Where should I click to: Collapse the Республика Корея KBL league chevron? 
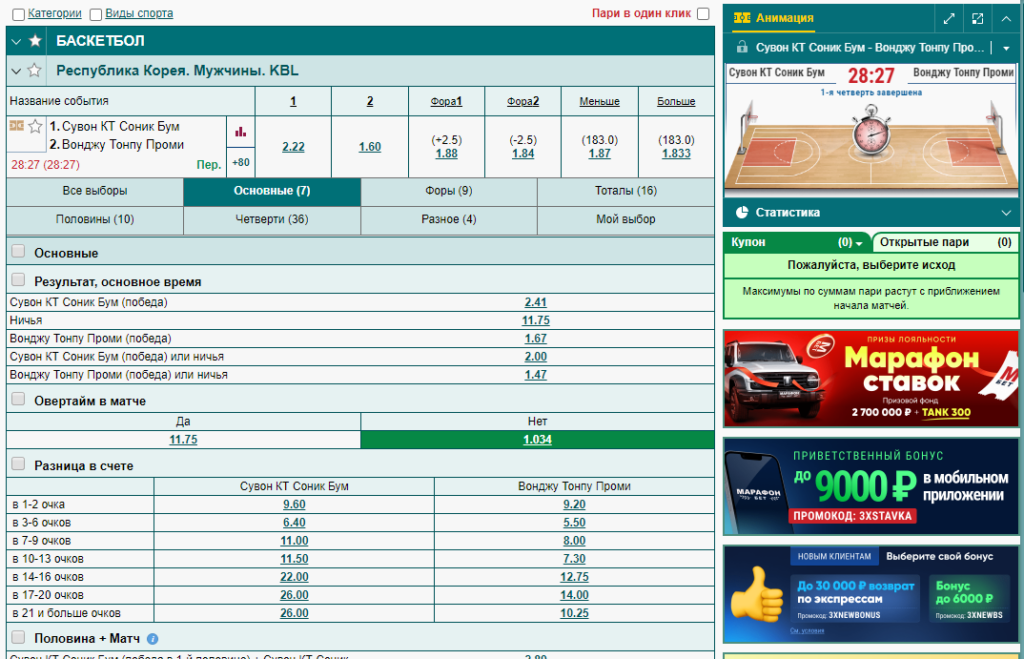16,71
